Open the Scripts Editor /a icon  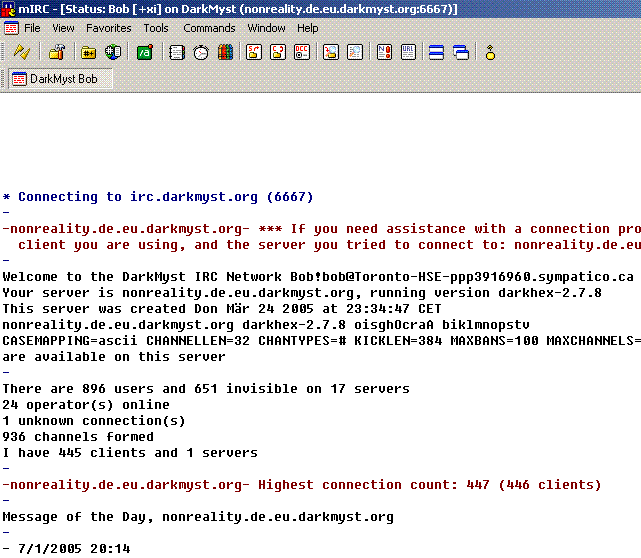click(145, 52)
